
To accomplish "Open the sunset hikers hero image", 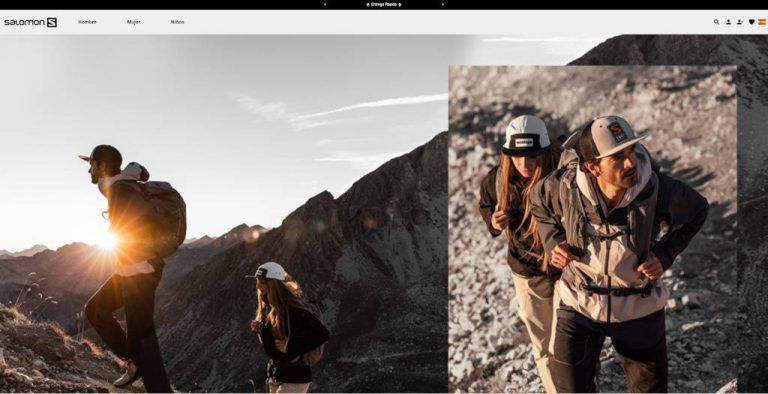I will [x=224, y=214].
